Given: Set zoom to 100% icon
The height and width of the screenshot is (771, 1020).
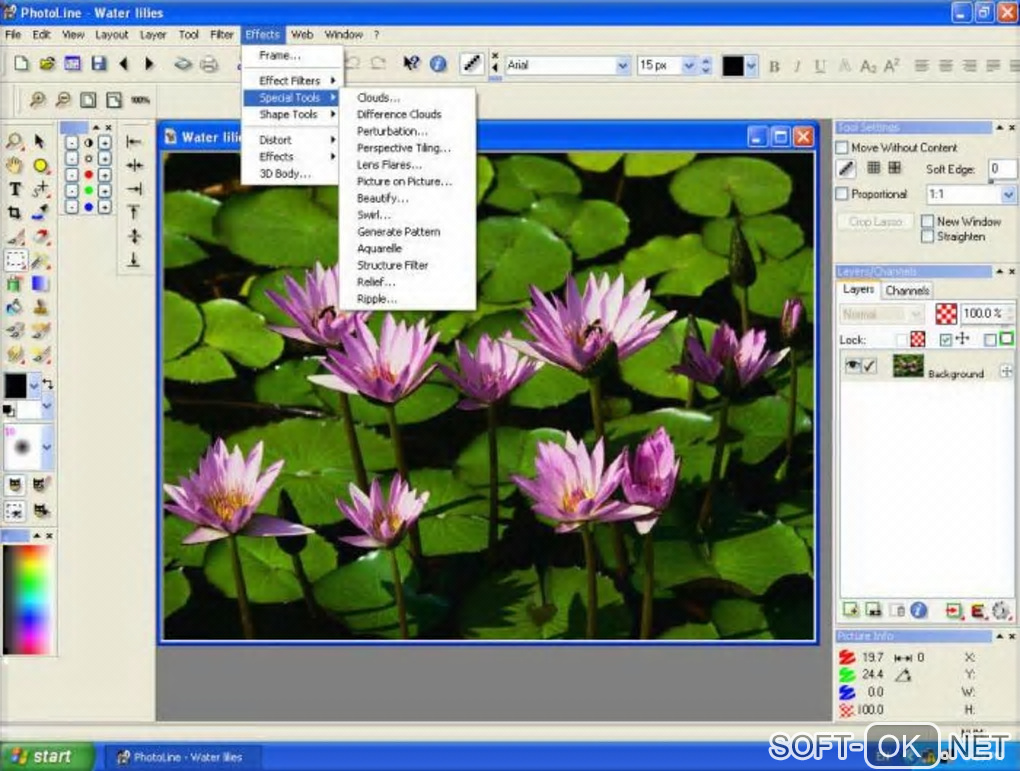Looking at the screenshot, I should point(141,100).
